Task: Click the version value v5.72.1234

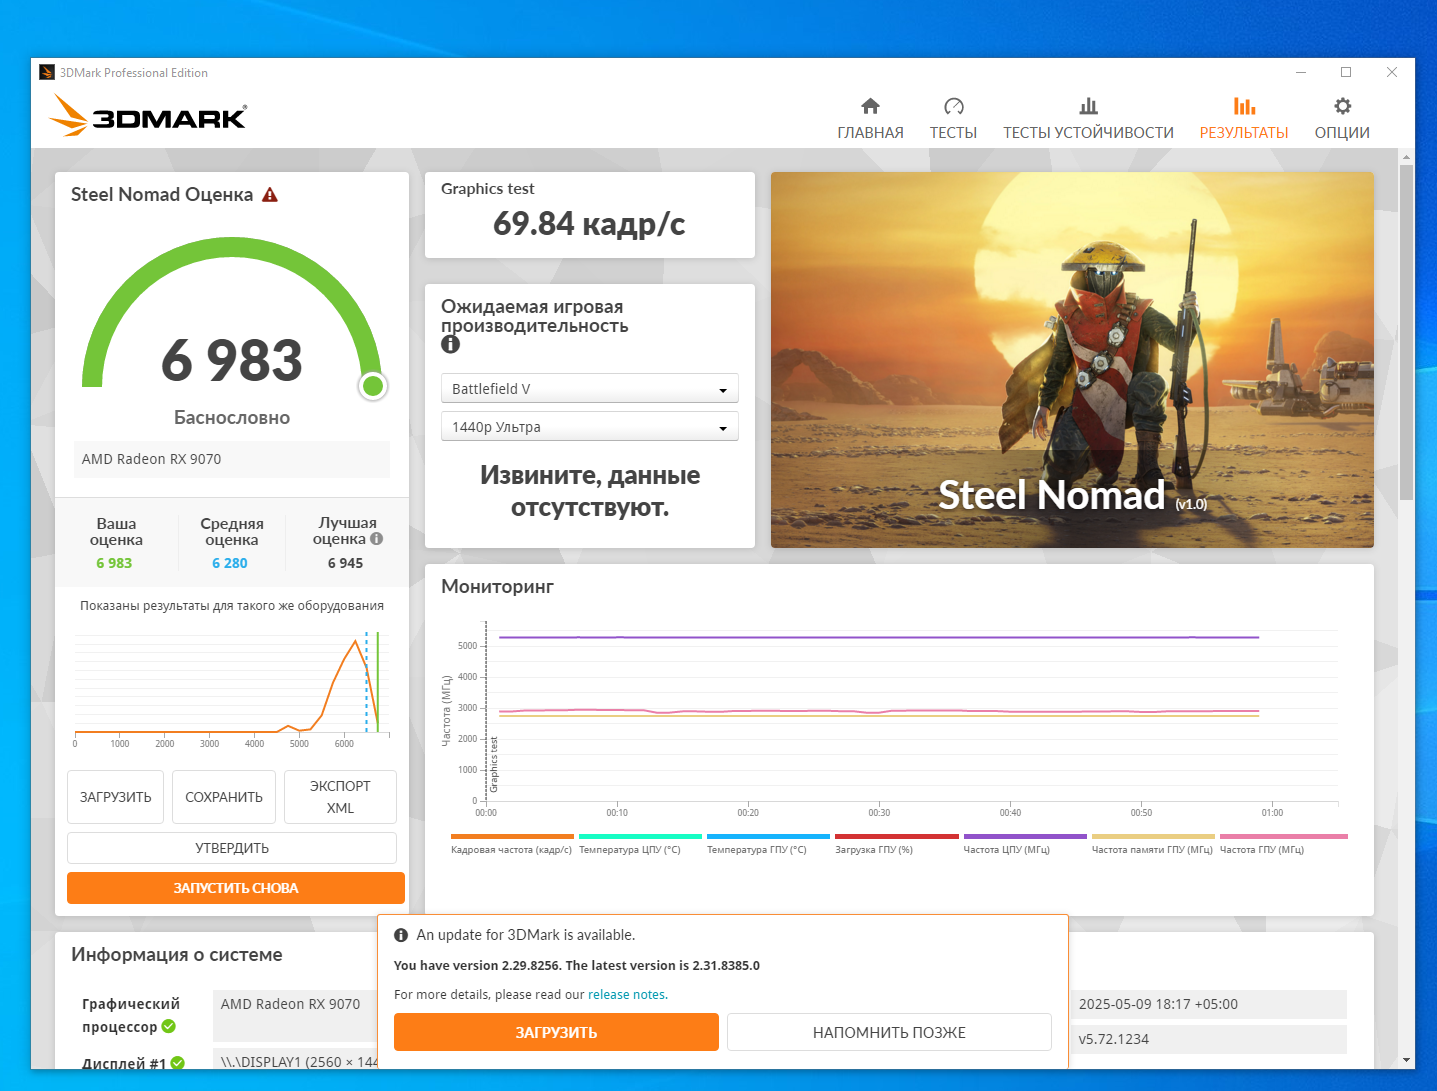Action: [x=1209, y=1039]
